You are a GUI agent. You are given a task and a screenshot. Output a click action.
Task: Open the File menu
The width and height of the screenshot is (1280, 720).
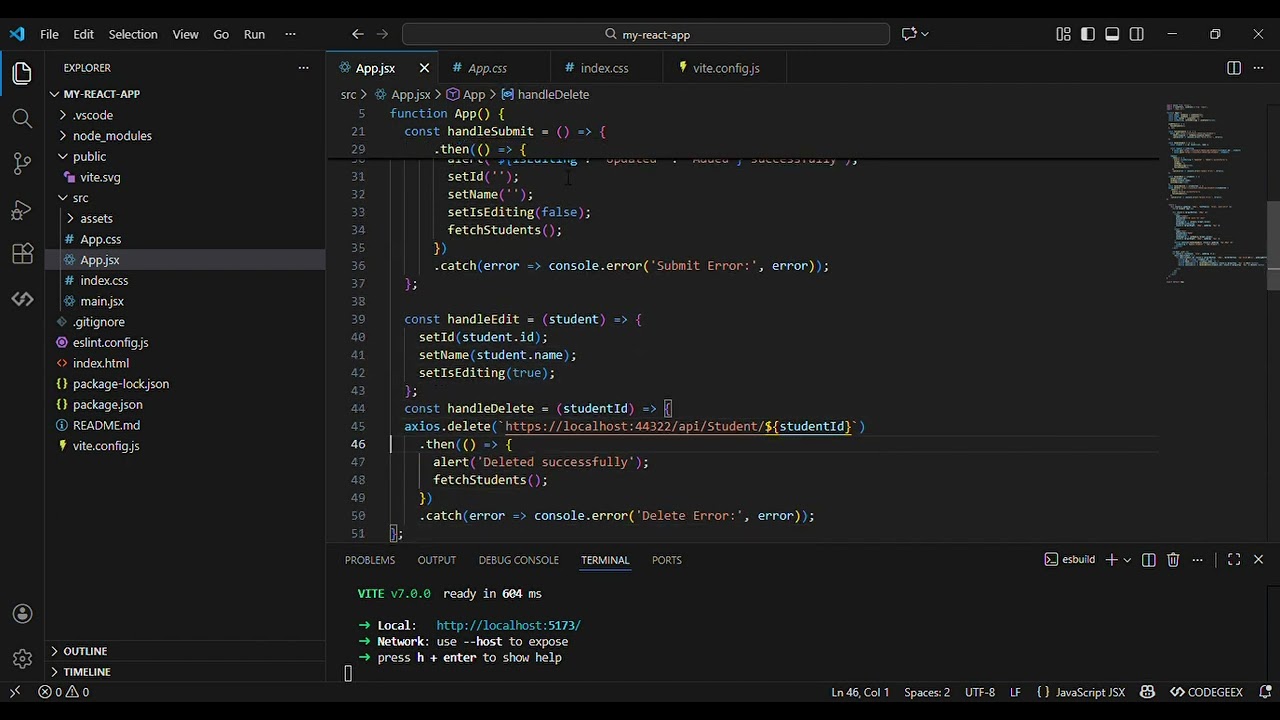click(49, 34)
